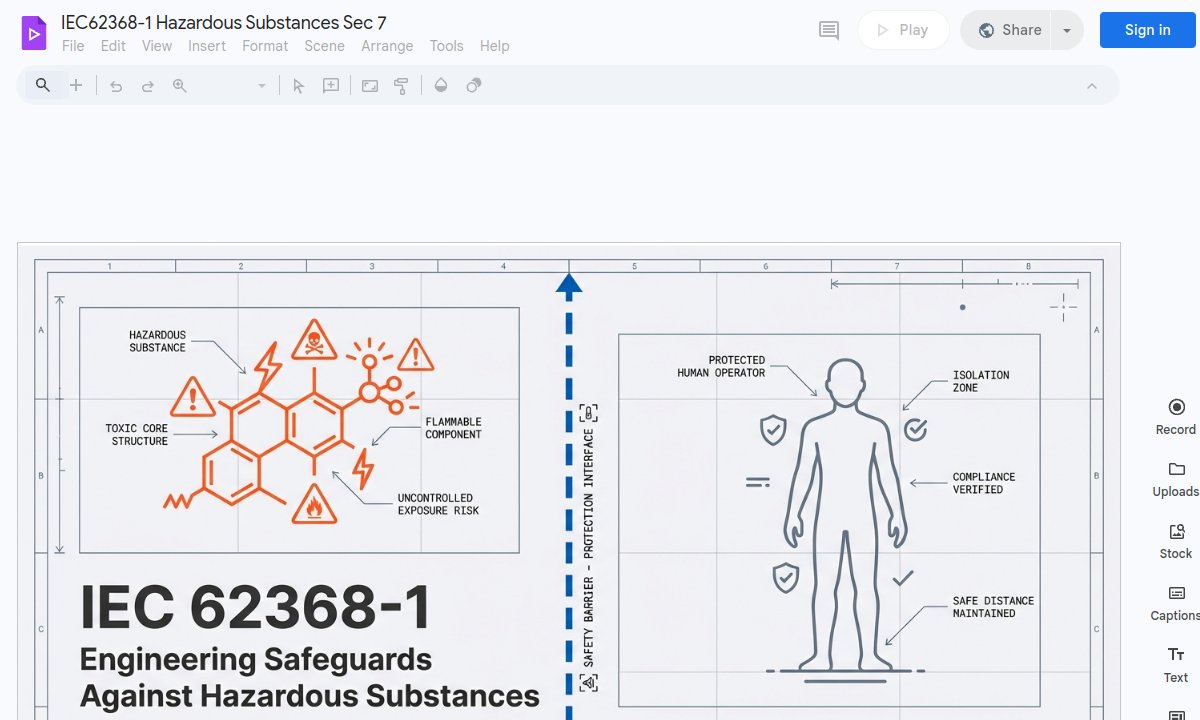This screenshot has width=1200, height=720.
Task: Expand the Share options dropdown arrow
Action: pos(1067,30)
